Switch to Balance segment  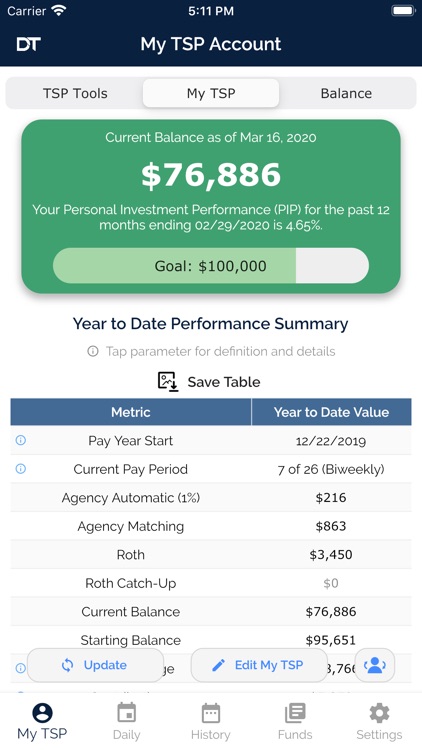(x=346, y=93)
